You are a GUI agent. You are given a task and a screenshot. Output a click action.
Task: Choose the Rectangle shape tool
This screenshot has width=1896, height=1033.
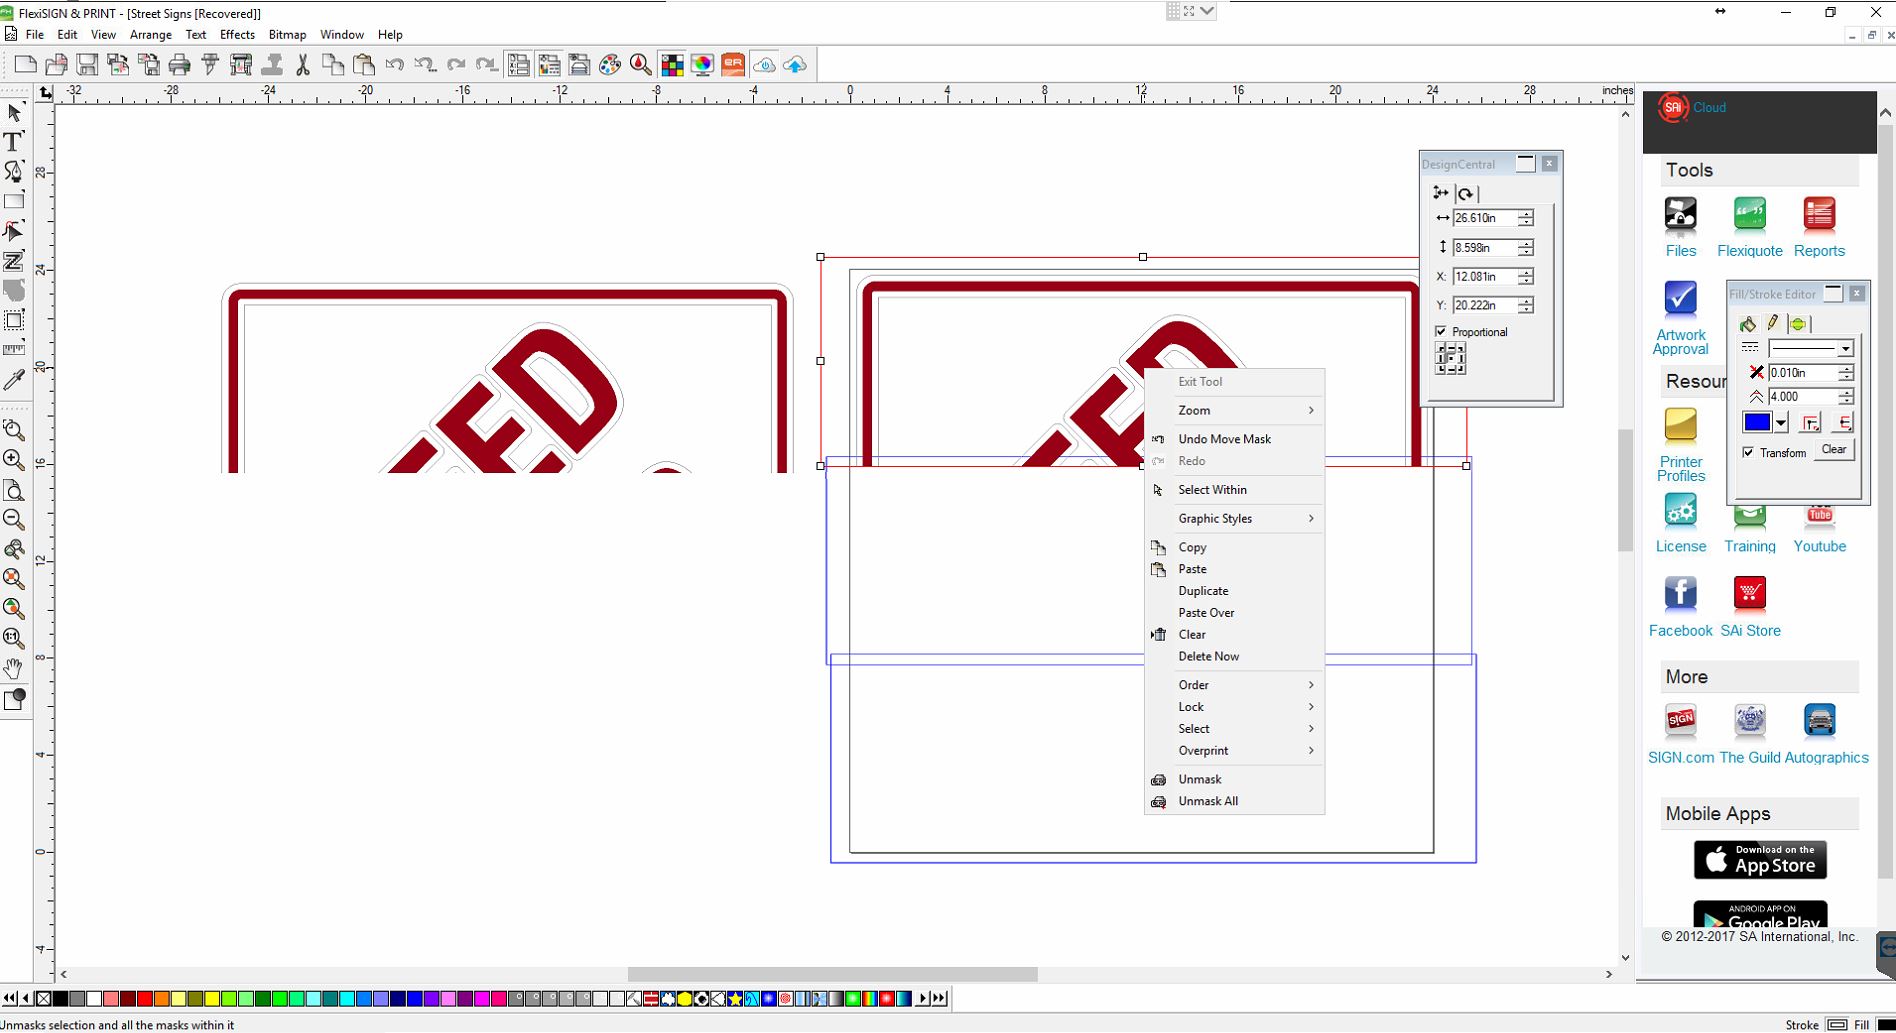point(14,201)
